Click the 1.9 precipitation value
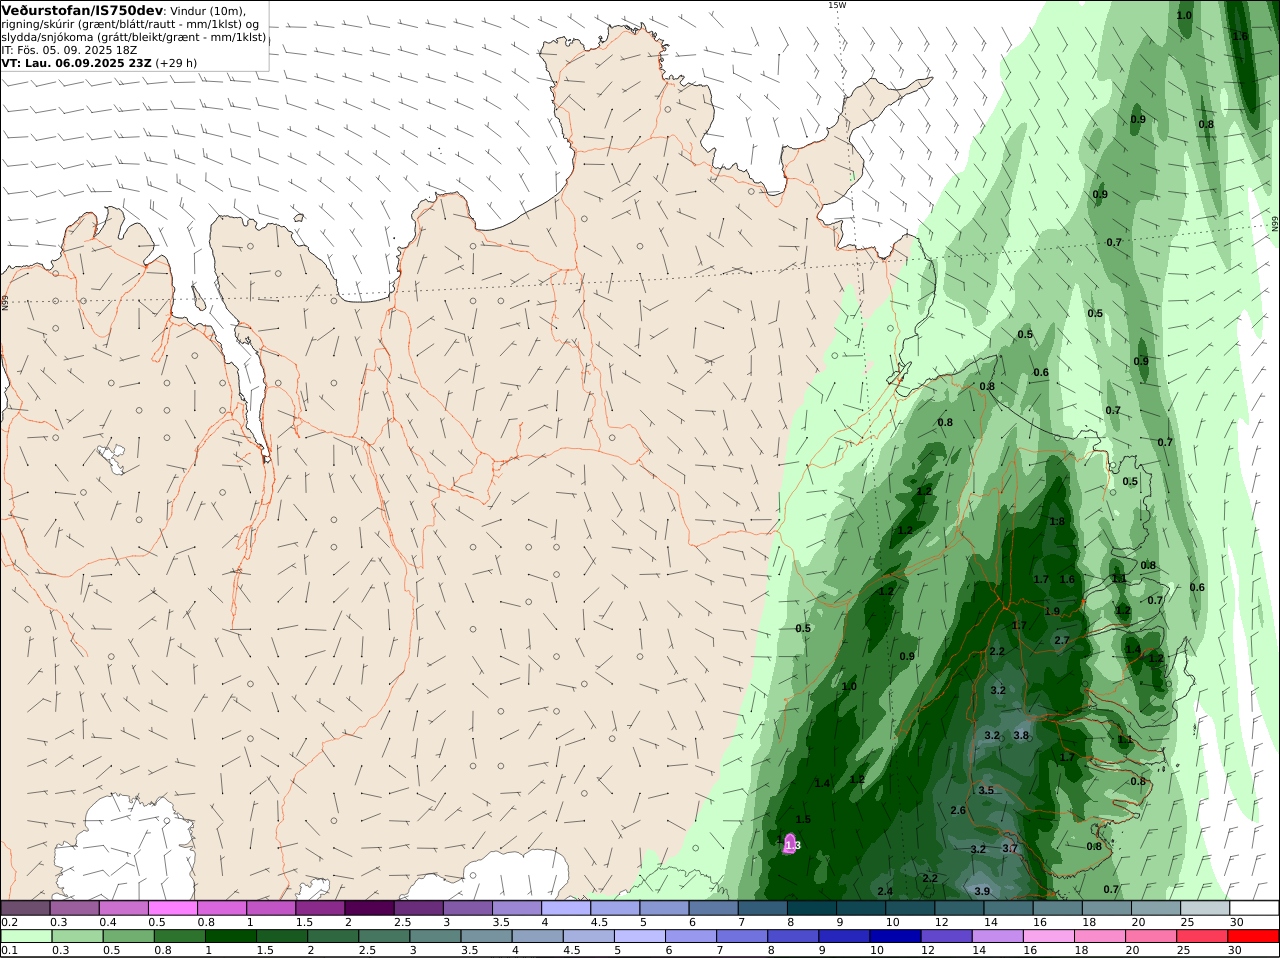The width and height of the screenshot is (1280, 958). click(1052, 611)
